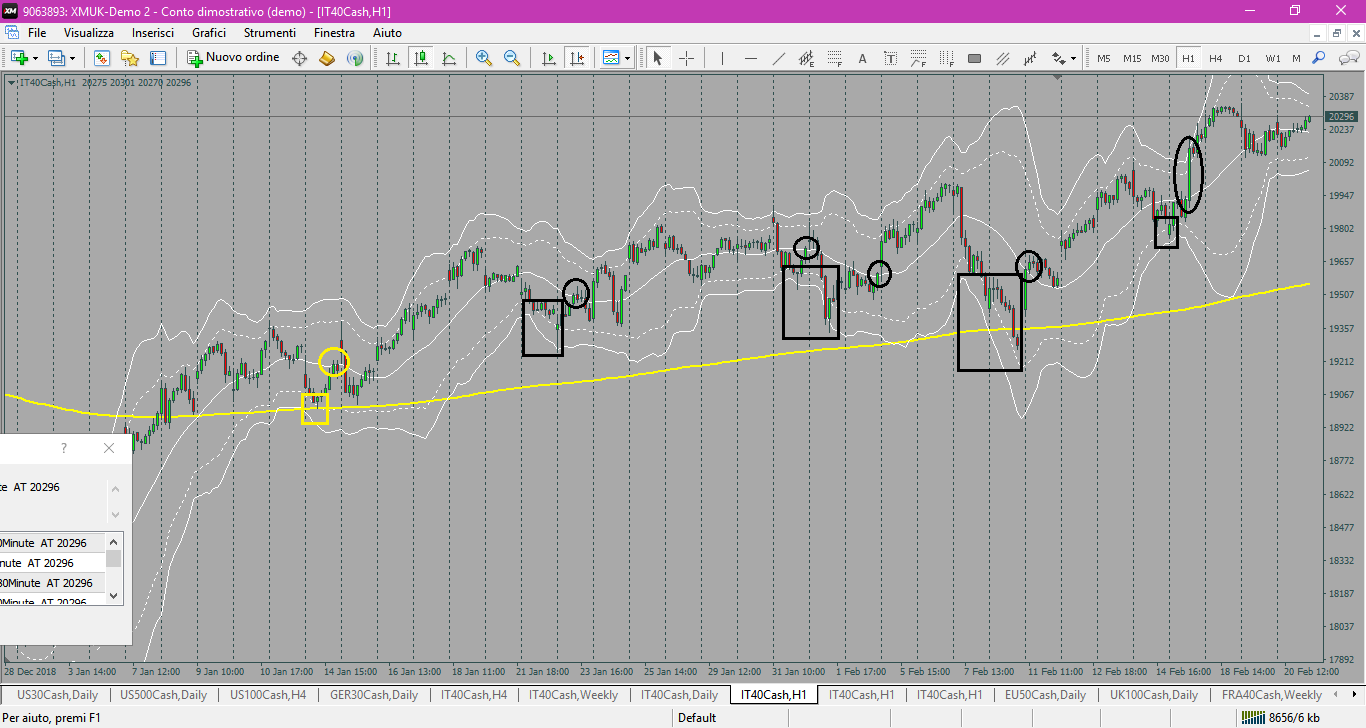Zoom in on the chart

(484, 58)
